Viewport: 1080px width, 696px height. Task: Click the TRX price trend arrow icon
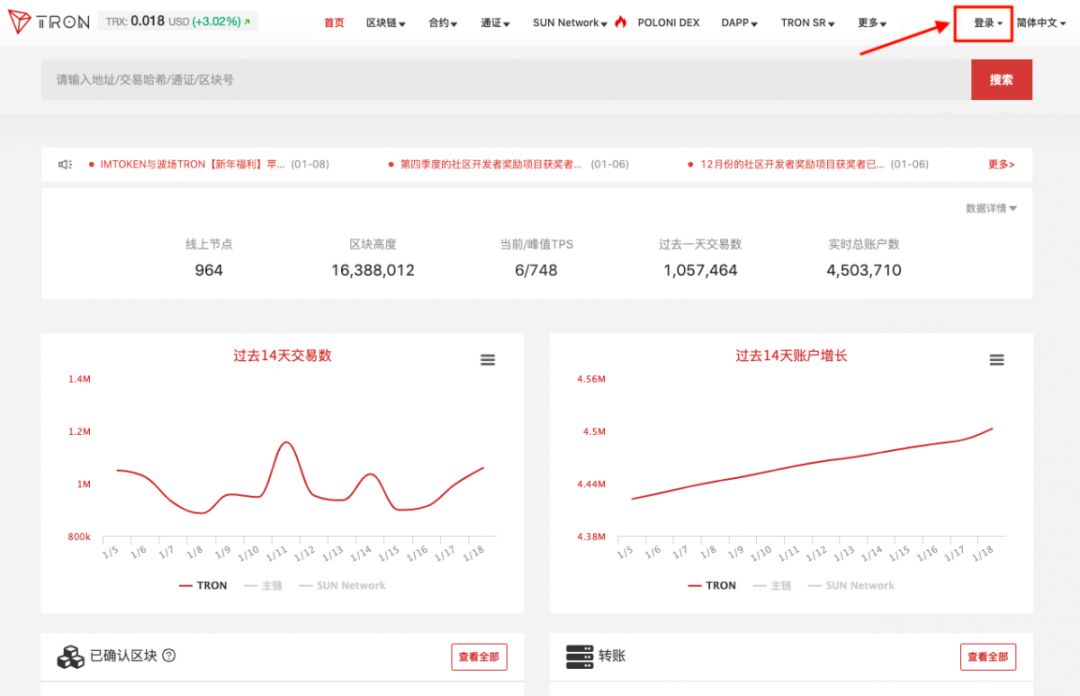pos(247,22)
